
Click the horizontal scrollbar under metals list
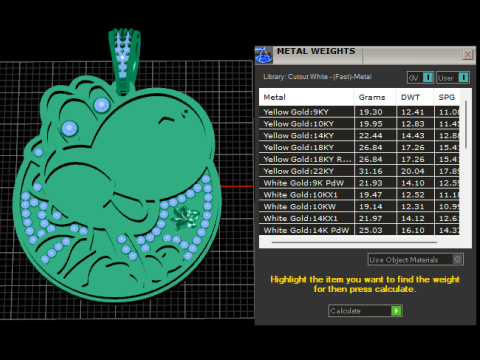coord(354,243)
